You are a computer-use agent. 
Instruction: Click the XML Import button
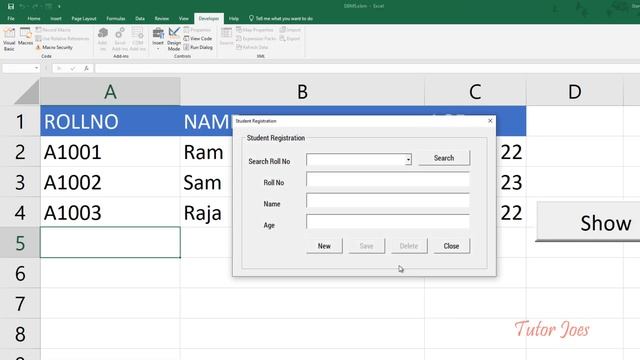(x=290, y=30)
